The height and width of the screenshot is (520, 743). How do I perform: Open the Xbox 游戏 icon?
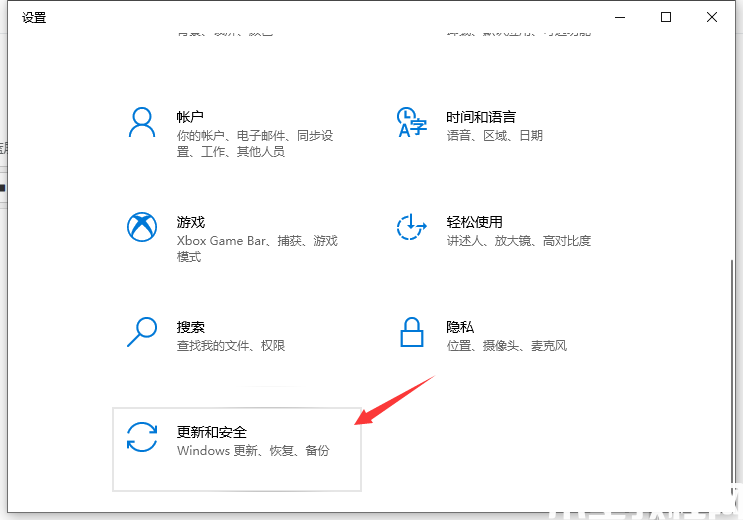coord(142,227)
